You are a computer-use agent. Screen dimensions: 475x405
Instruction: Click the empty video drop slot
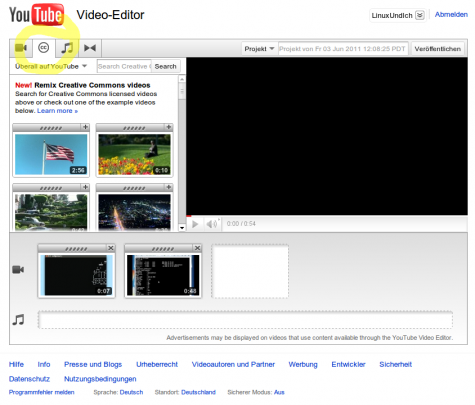point(250,271)
